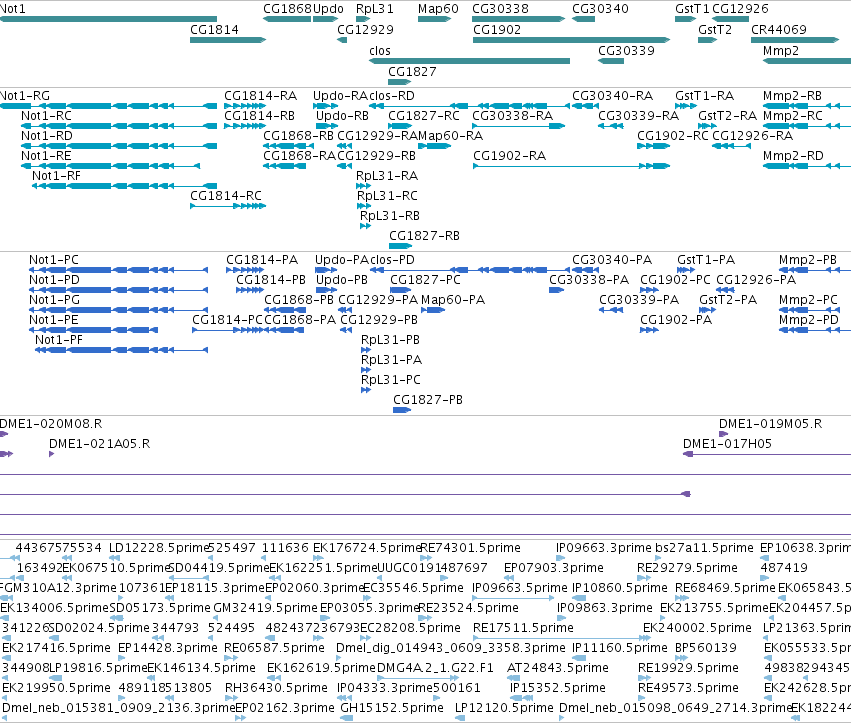Select the RE17511.5prime EST label
The height and width of the screenshot is (723, 851).
pyautogui.click(x=523, y=629)
